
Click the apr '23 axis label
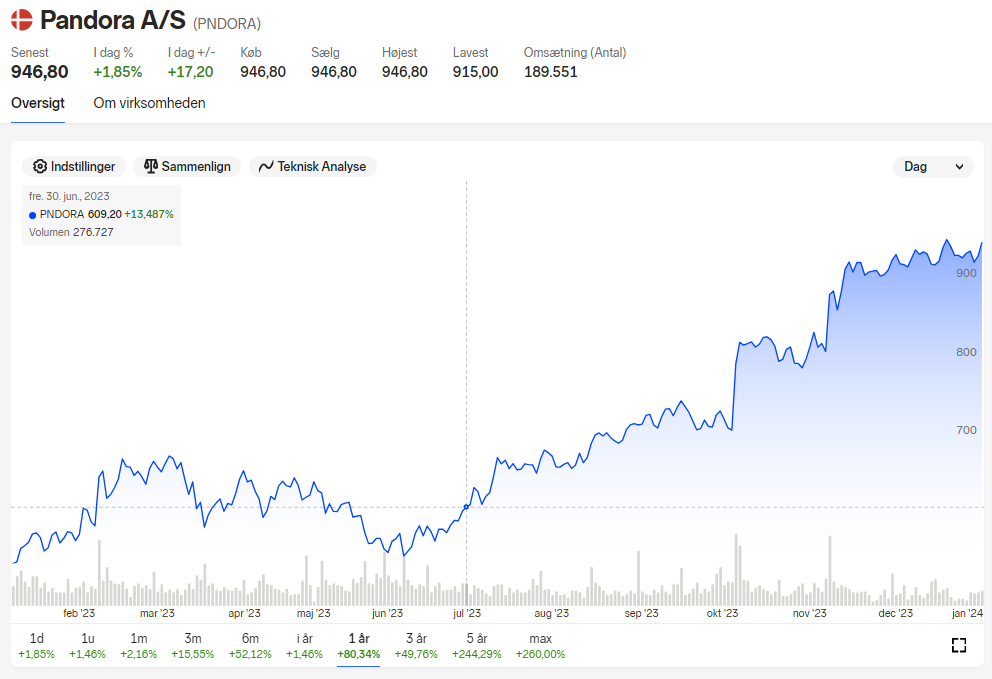pyautogui.click(x=244, y=613)
